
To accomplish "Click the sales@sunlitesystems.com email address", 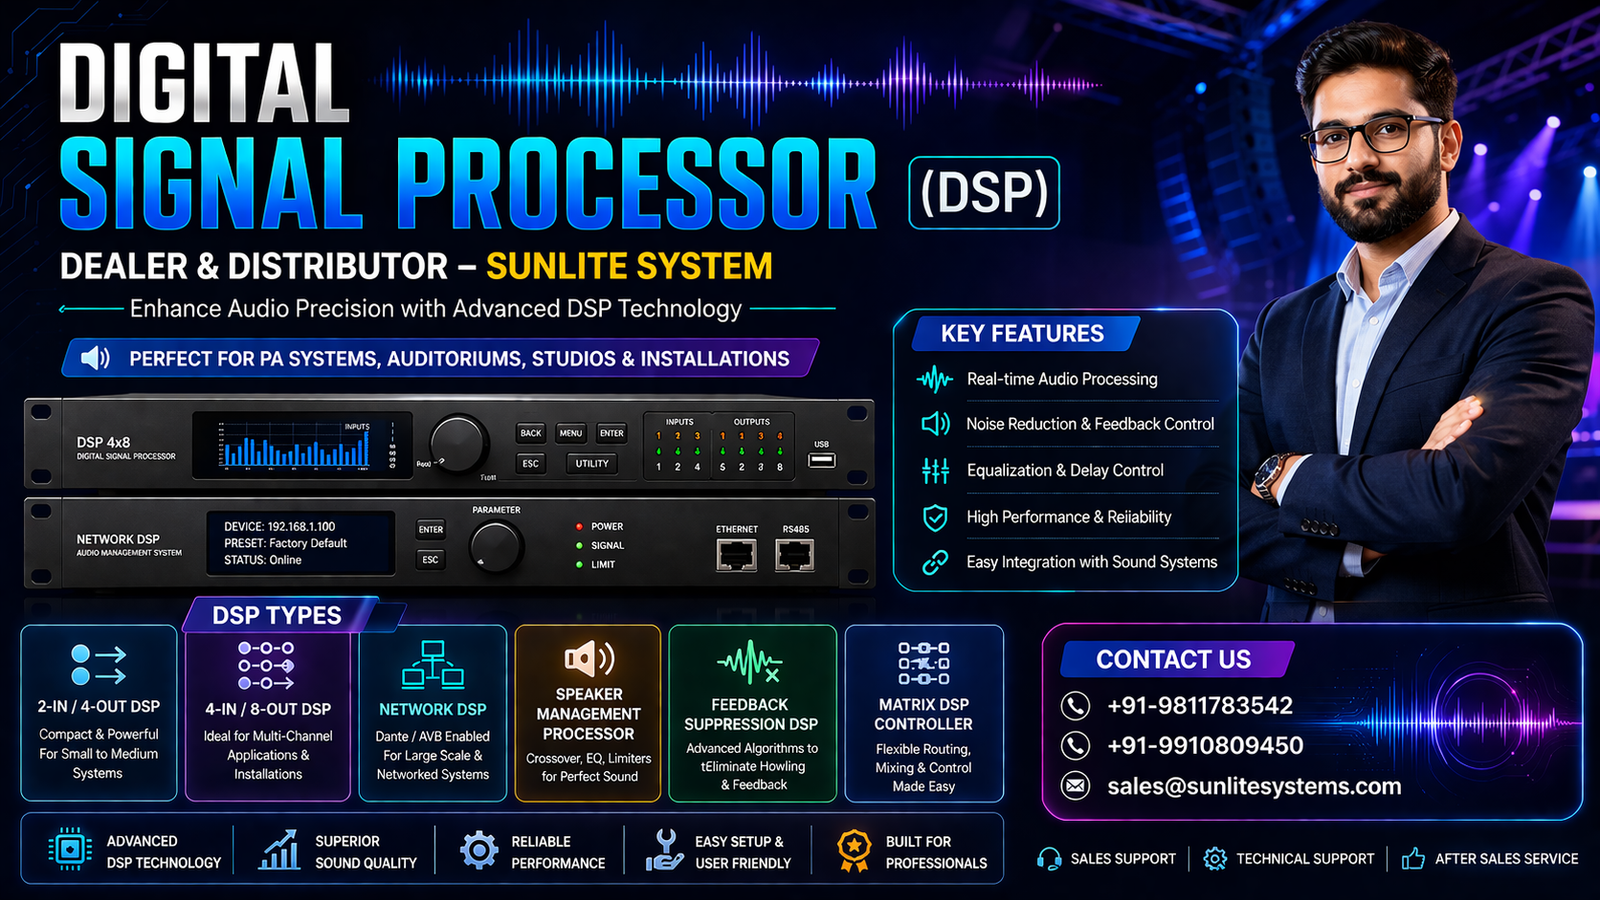I will pyautogui.click(x=1254, y=787).
